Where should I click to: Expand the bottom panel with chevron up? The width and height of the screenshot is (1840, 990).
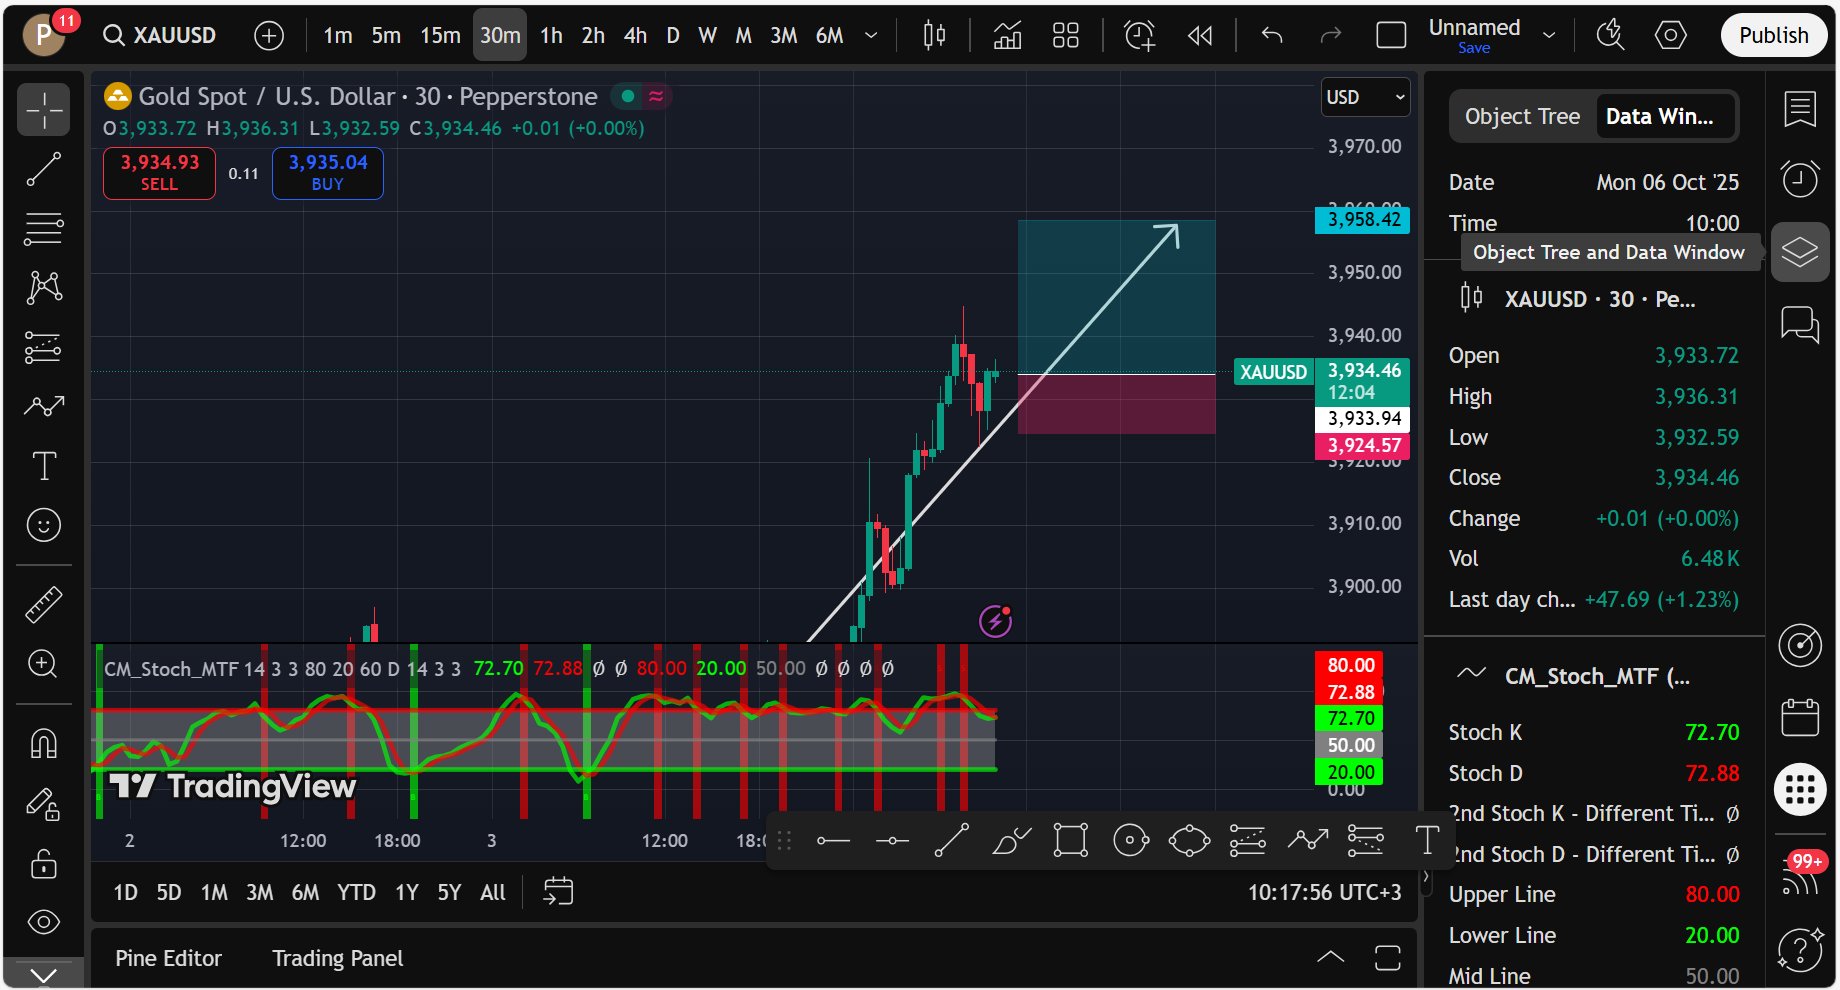pyautogui.click(x=1330, y=958)
